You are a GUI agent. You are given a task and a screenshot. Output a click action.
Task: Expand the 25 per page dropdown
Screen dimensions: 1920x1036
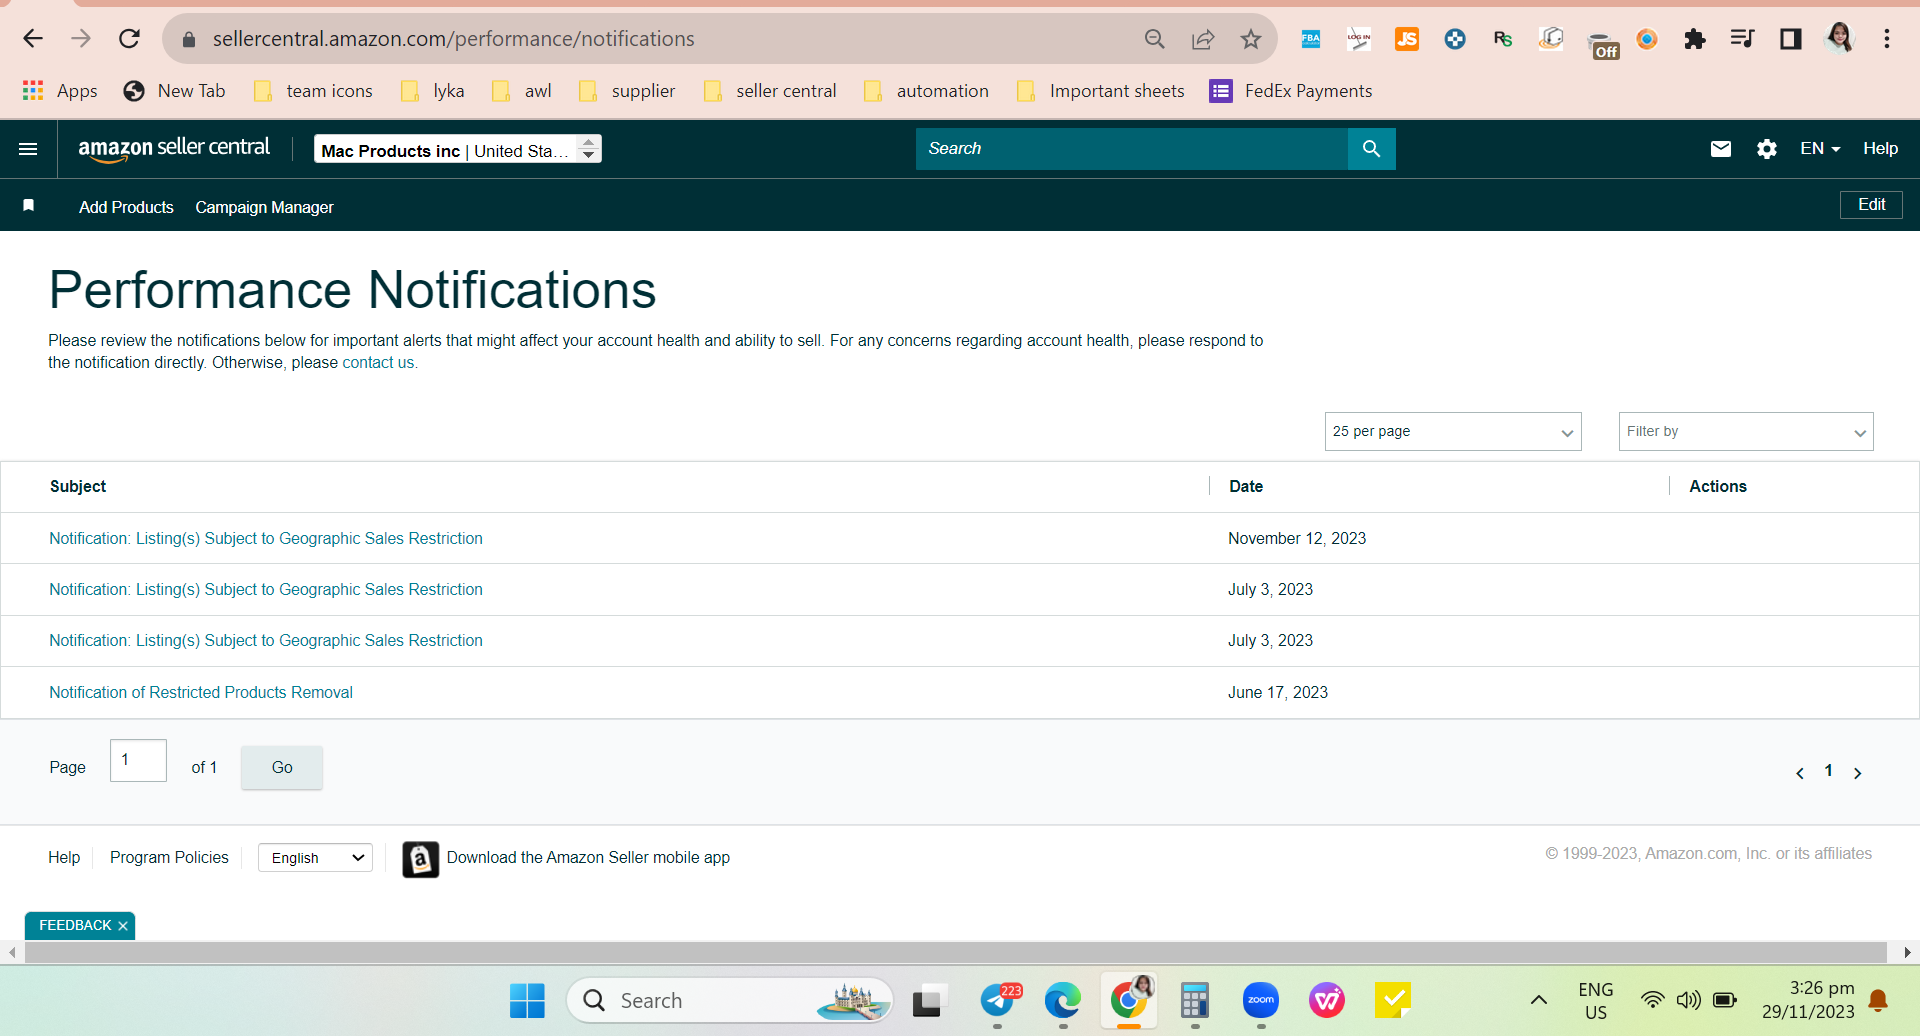click(x=1453, y=432)
